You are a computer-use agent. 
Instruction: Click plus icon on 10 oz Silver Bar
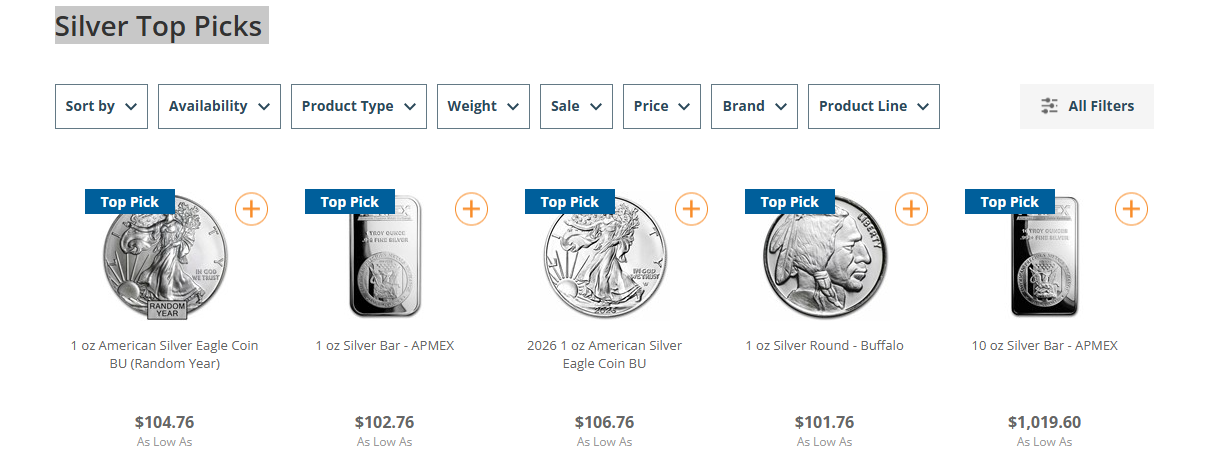[x=1131, y=209]
